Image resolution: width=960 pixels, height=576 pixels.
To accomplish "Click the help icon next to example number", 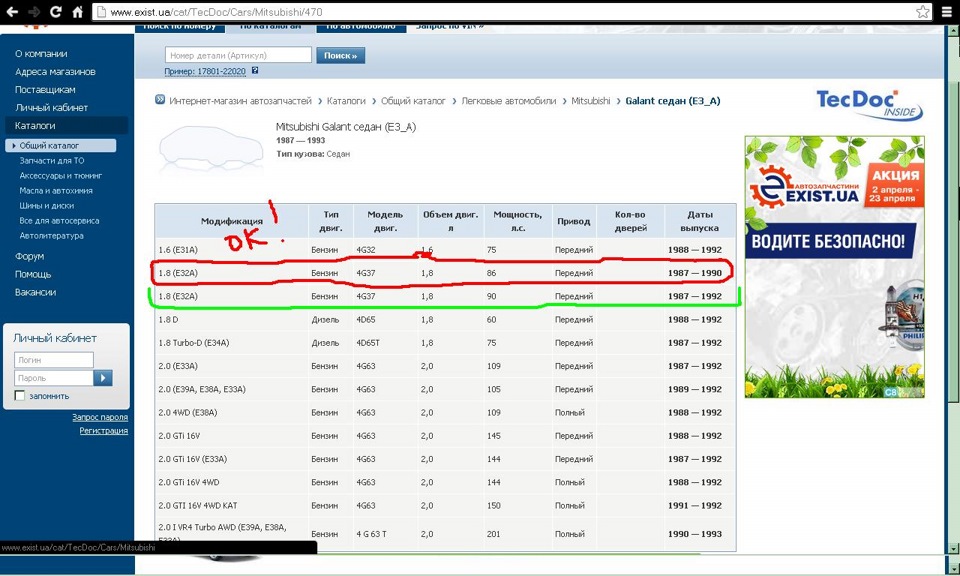I will pos(255,71).
